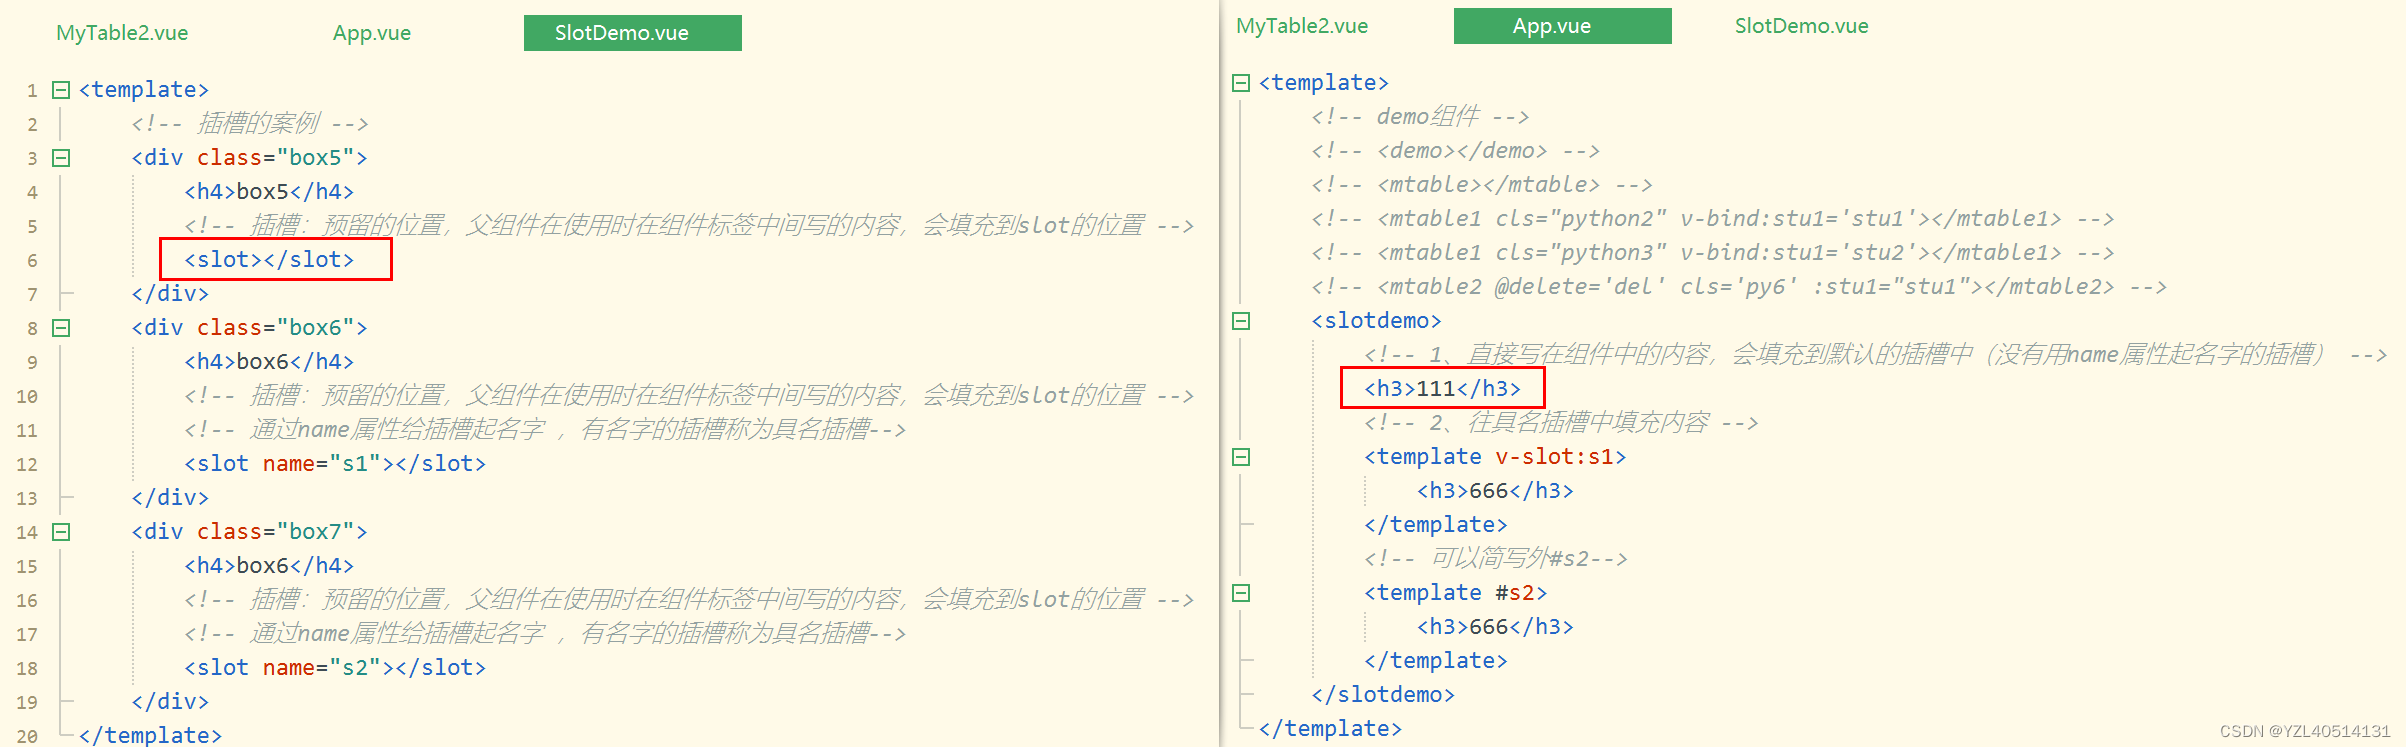This screenshot has width=2406, height=747.
Task: Collapse the template #s2 fold
Action: pyautogui.click(x=1241, y=593)
